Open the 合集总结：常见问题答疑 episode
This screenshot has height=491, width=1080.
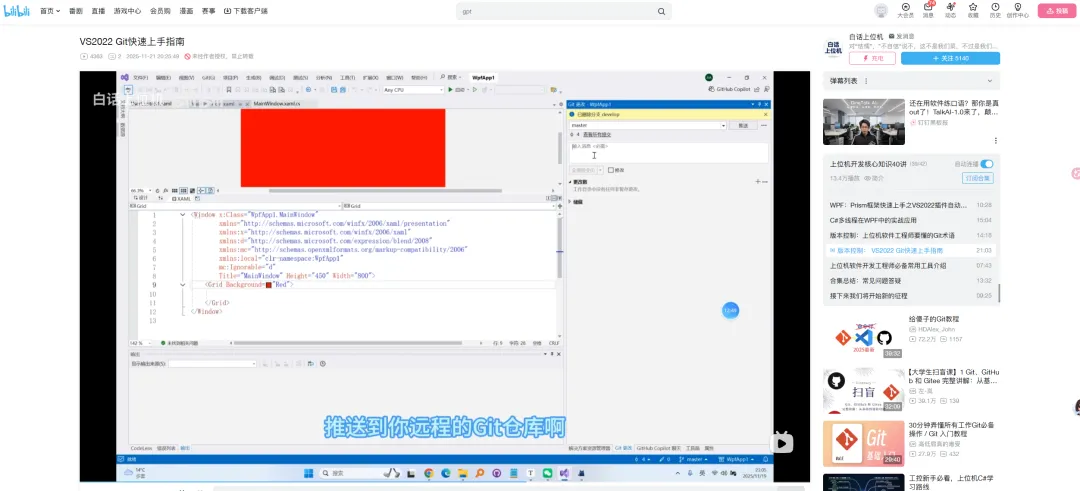(911, 281)
